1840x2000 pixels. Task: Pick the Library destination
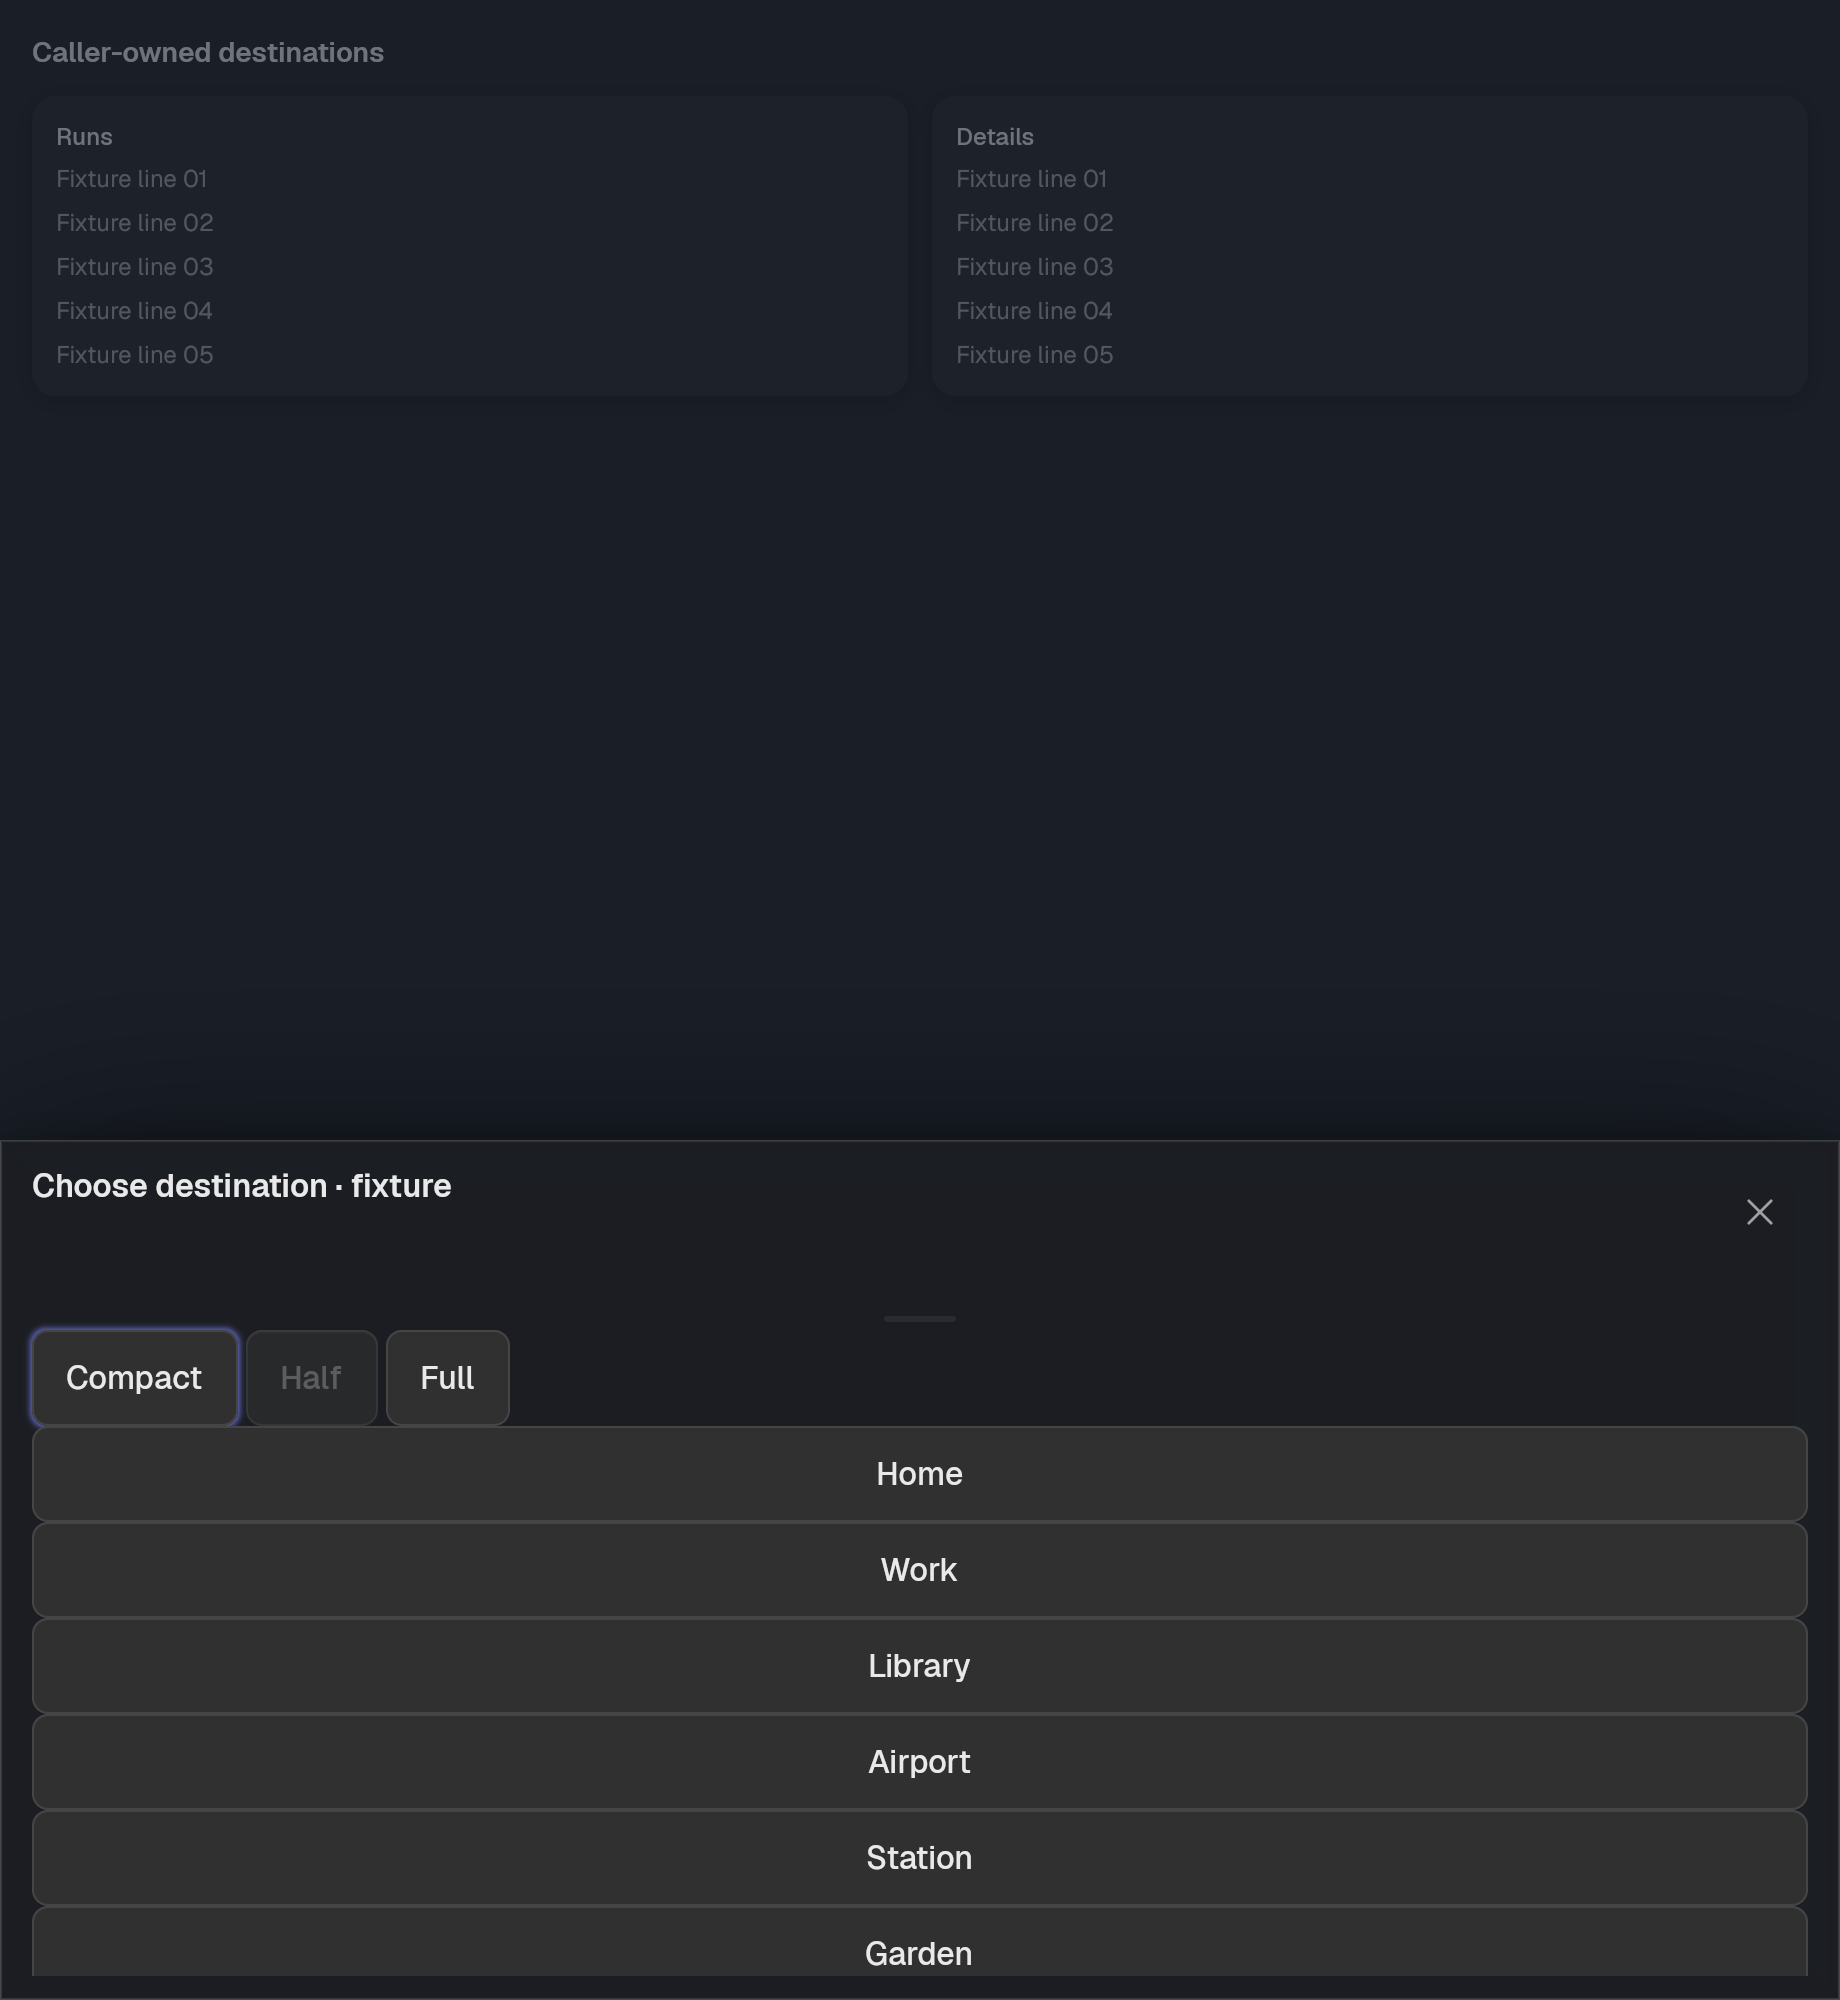(919, 1666)
